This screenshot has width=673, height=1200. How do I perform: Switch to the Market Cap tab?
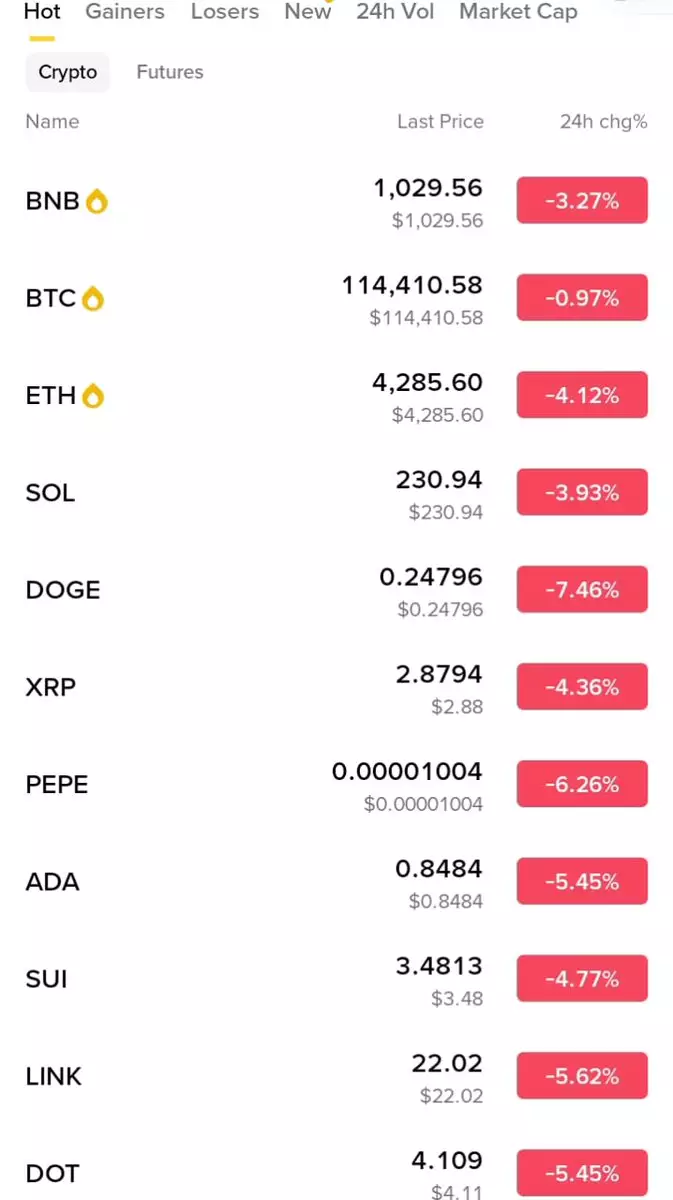coord(518,12)
